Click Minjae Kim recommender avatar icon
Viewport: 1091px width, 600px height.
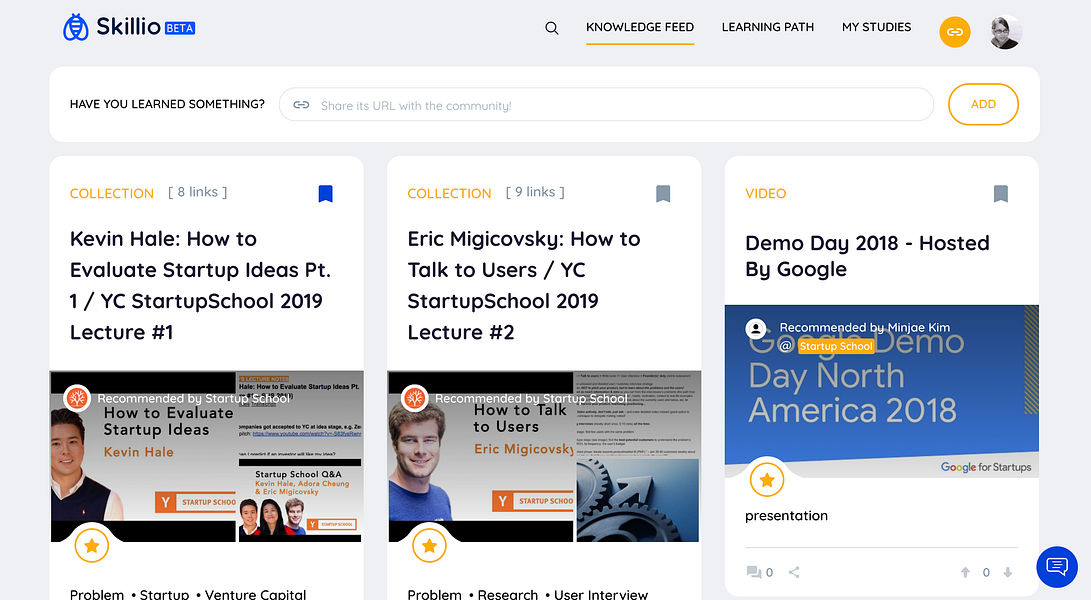(x=756, y=328)
